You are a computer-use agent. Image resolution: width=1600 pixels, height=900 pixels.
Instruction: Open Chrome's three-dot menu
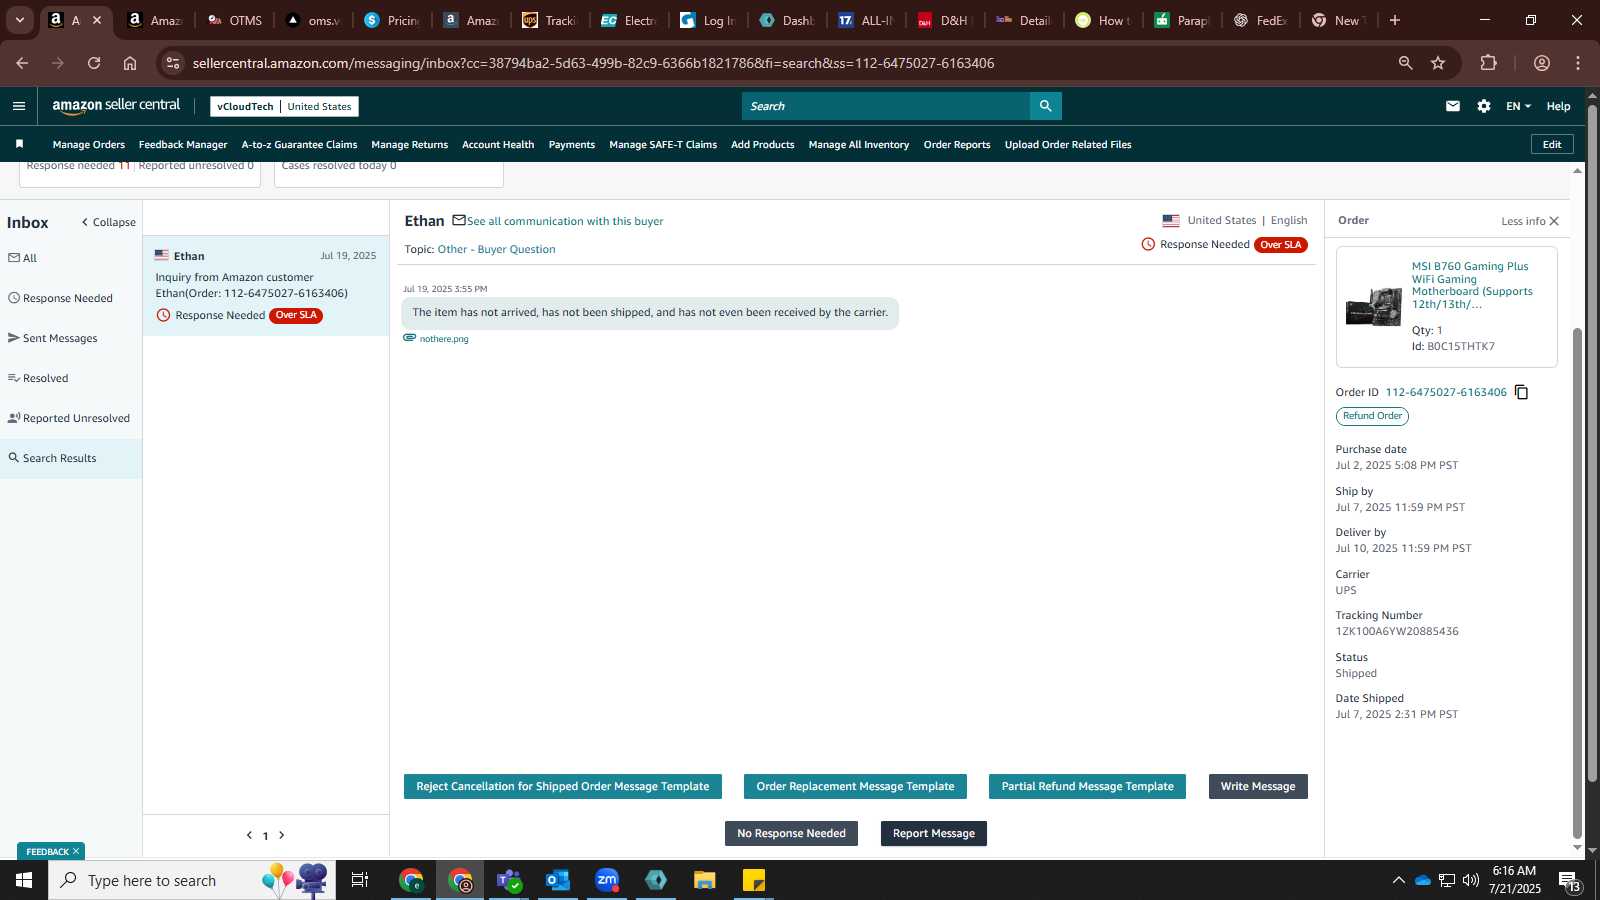(1578, 63)
